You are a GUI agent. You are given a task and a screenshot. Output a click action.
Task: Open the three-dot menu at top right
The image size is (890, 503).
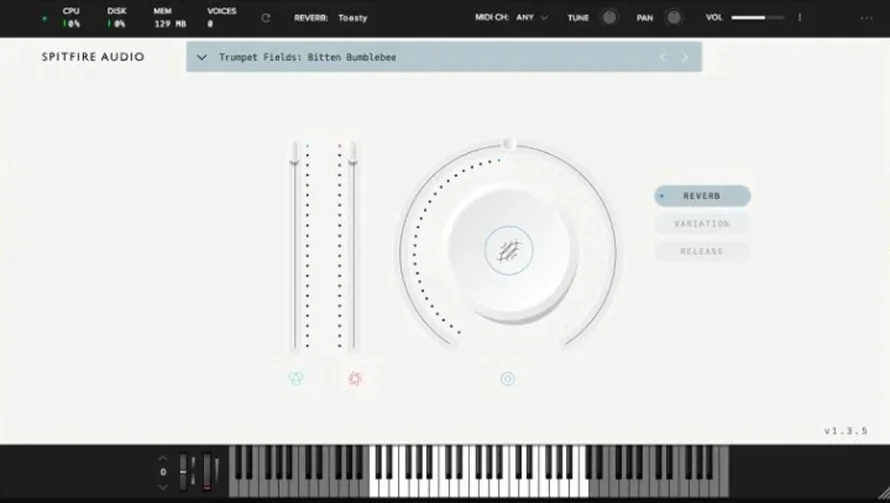coord(866,18)
